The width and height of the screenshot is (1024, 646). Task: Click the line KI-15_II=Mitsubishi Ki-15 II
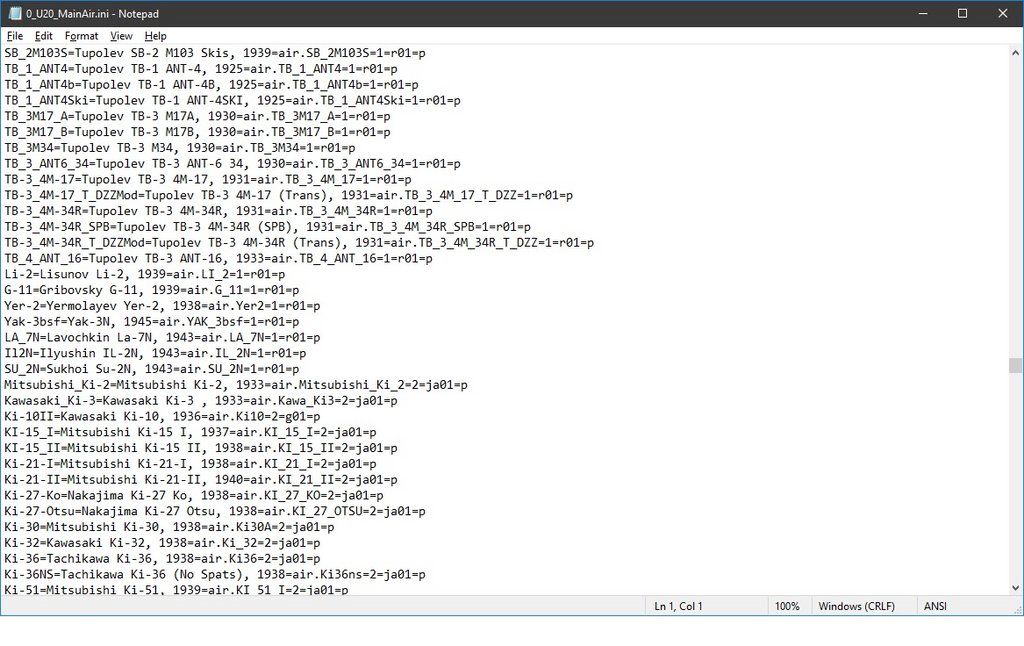coord(201,448)
